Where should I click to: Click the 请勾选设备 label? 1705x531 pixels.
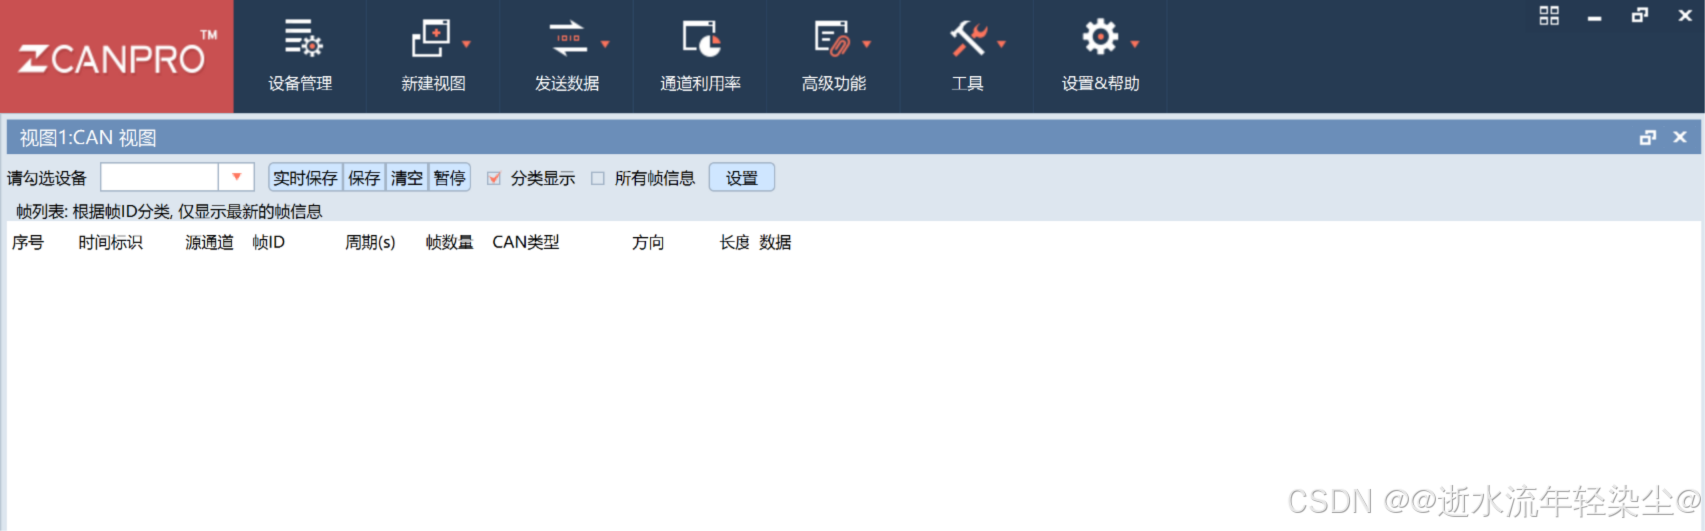pyautogui.click(x=47, y=178)
